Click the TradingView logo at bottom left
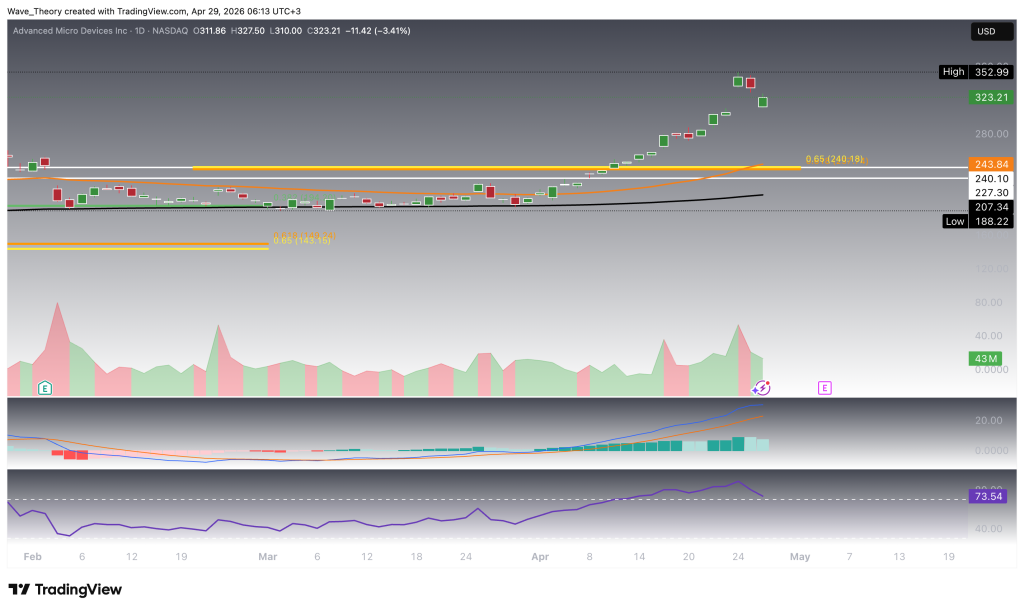 [x=65, y=589]
